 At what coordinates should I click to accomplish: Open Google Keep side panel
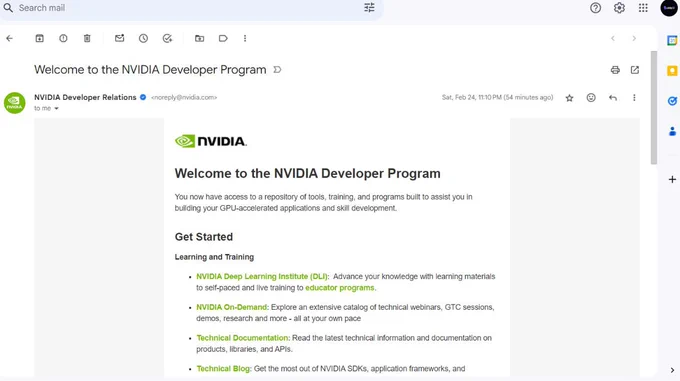[672, 71]
